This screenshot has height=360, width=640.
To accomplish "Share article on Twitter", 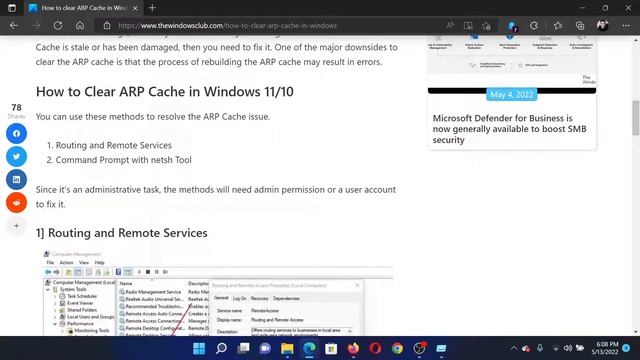I will pos(16,156).
